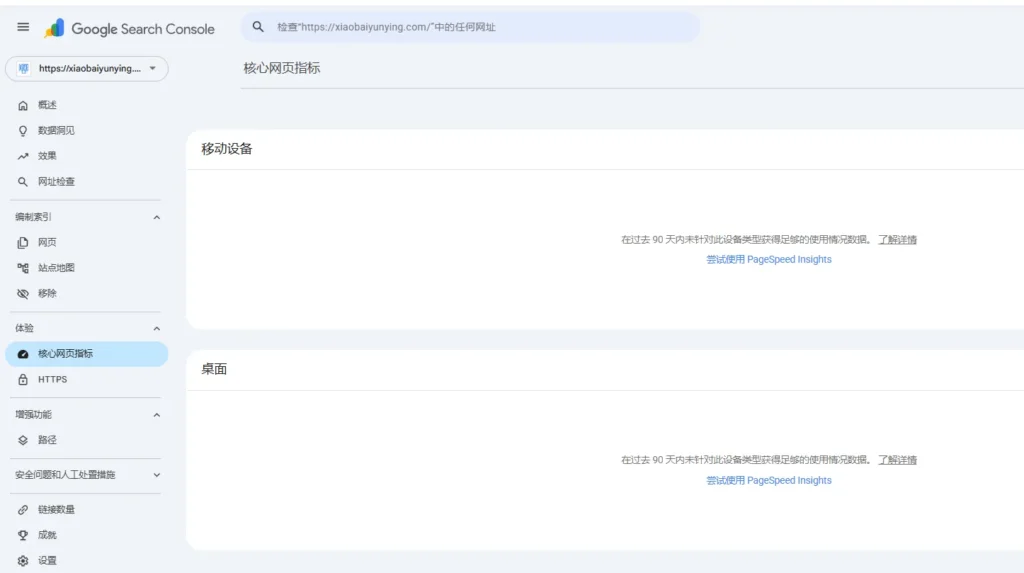Click the 增强功能 section heading

(33, 414)
